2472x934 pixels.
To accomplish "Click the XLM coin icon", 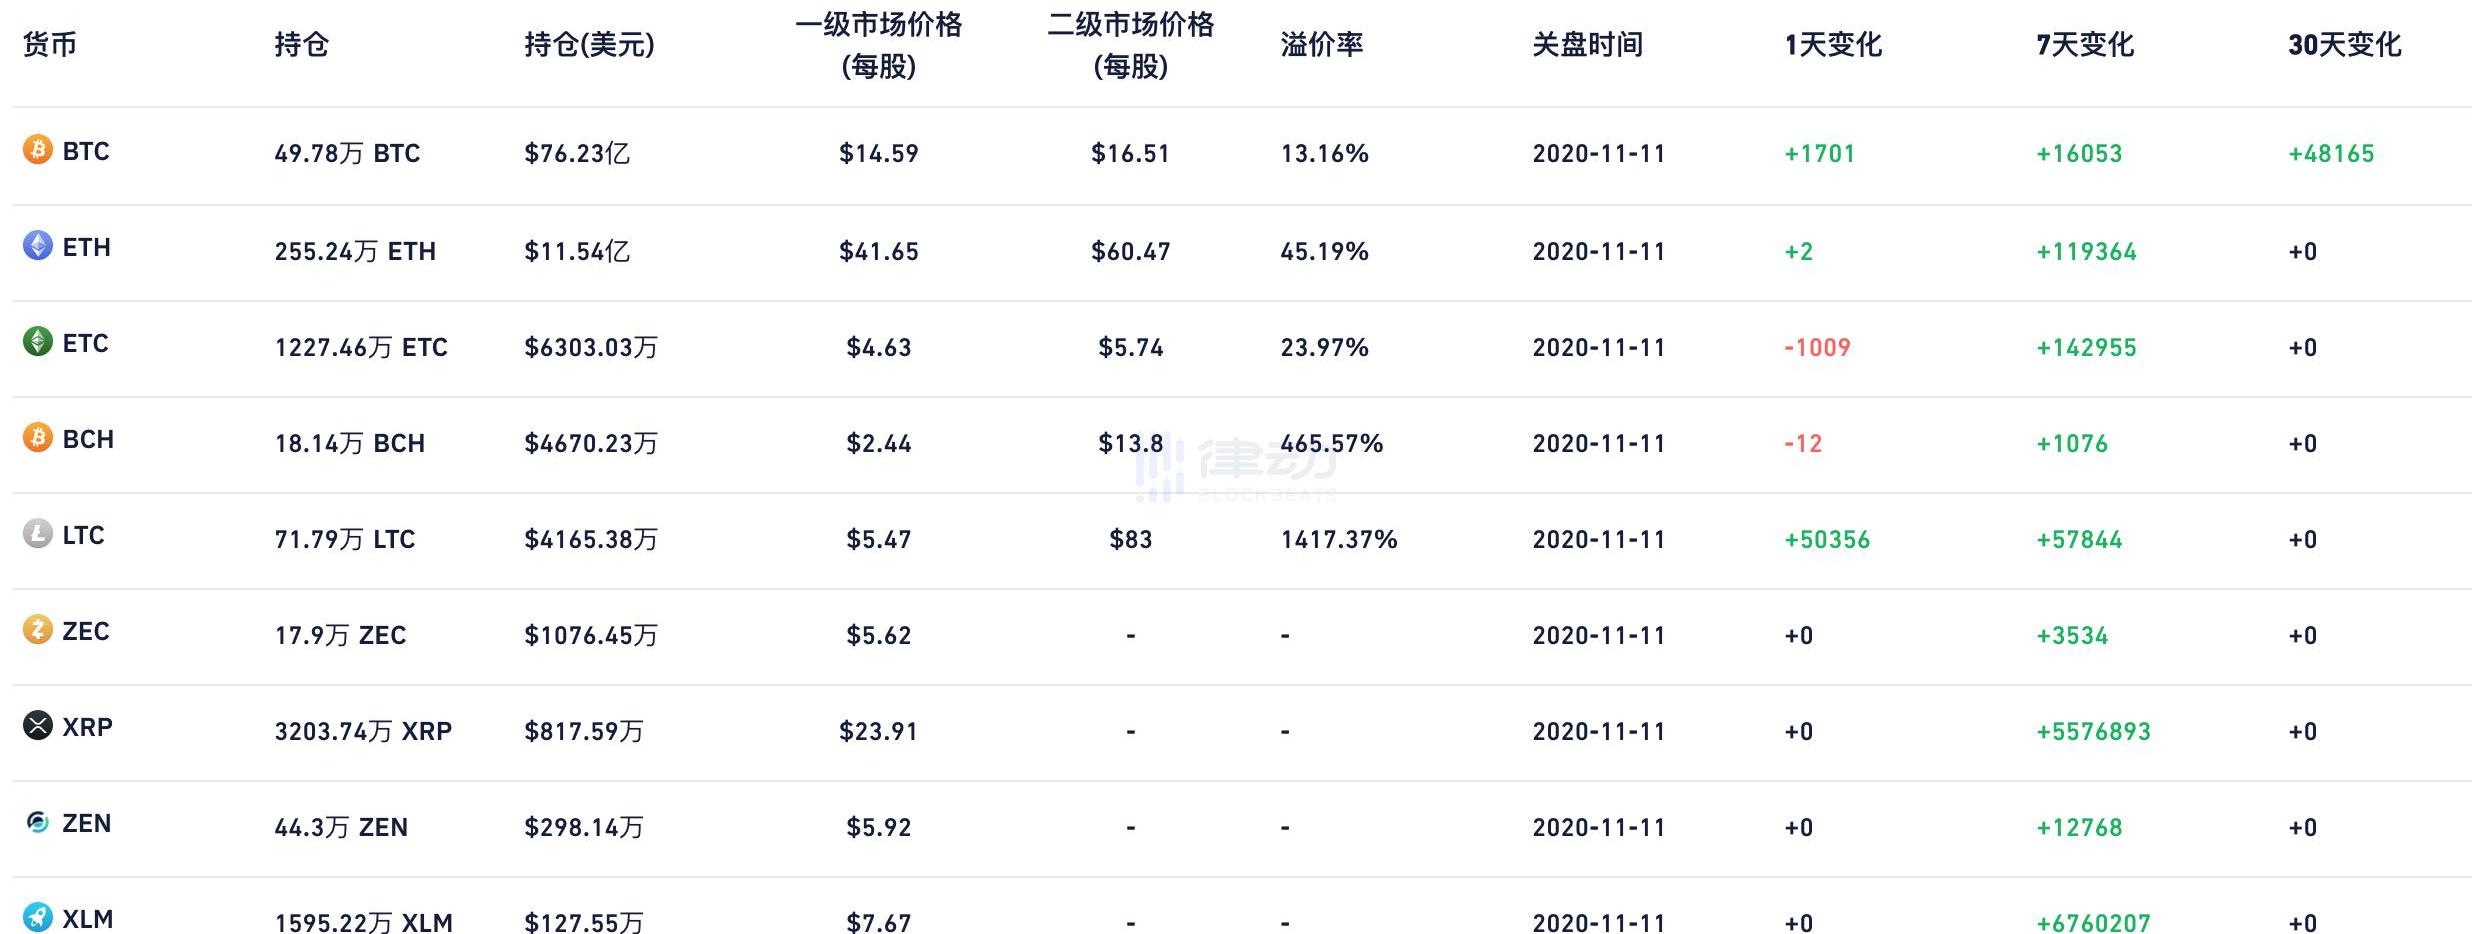I will [x=38, y=917].
